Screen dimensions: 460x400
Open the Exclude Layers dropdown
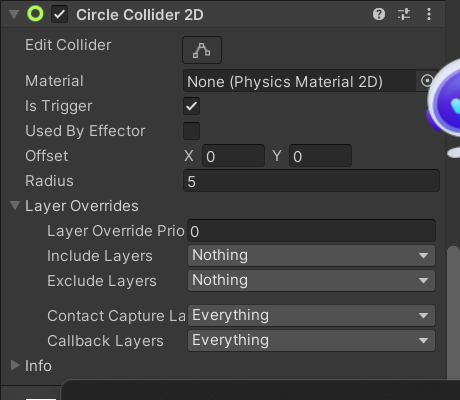click(x=311, y=281)
